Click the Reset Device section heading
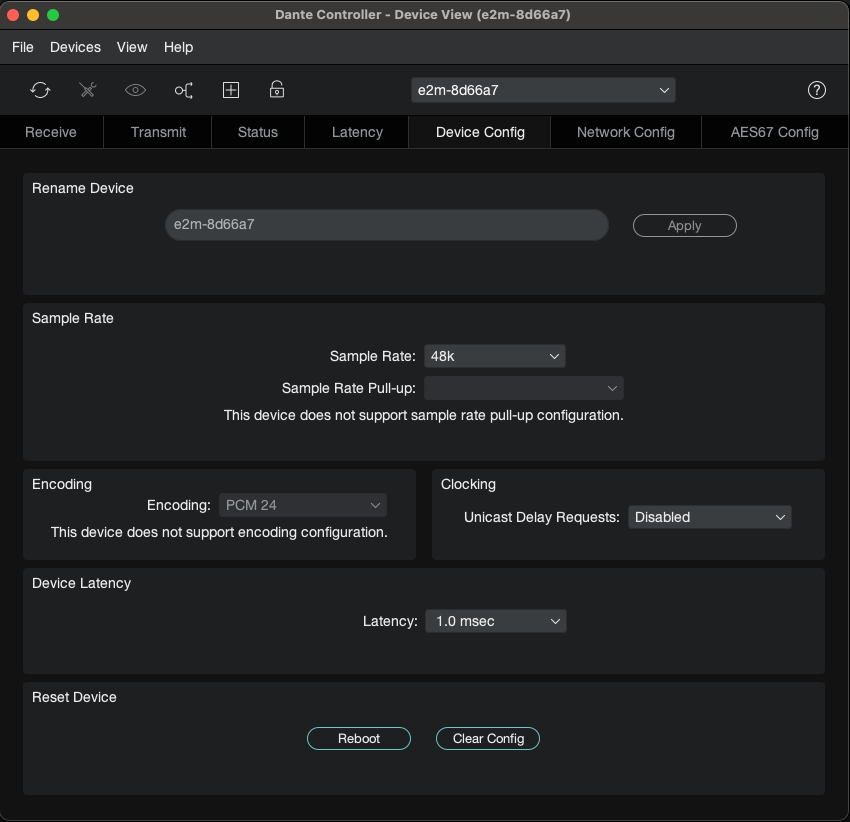 [74, 697]
